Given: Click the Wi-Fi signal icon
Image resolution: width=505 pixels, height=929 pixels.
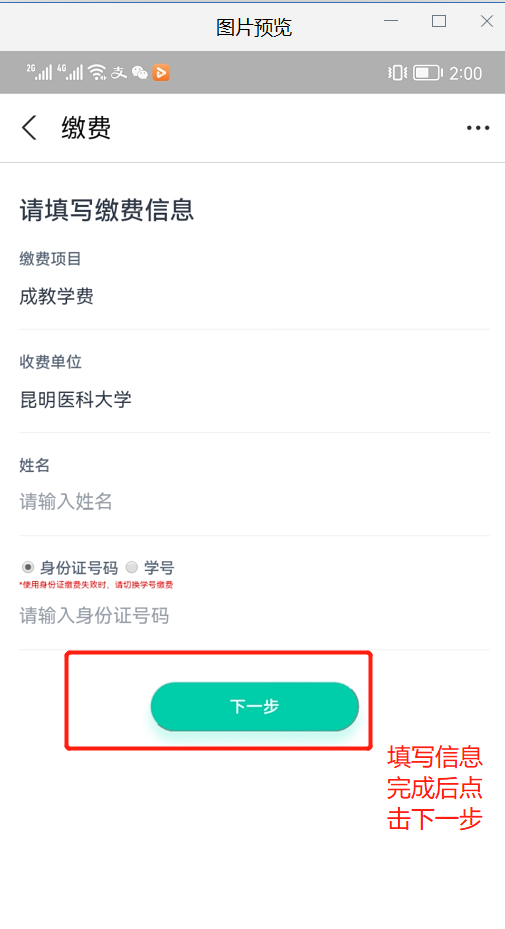Looking at the screenshot, I should [x=97, y=72].
